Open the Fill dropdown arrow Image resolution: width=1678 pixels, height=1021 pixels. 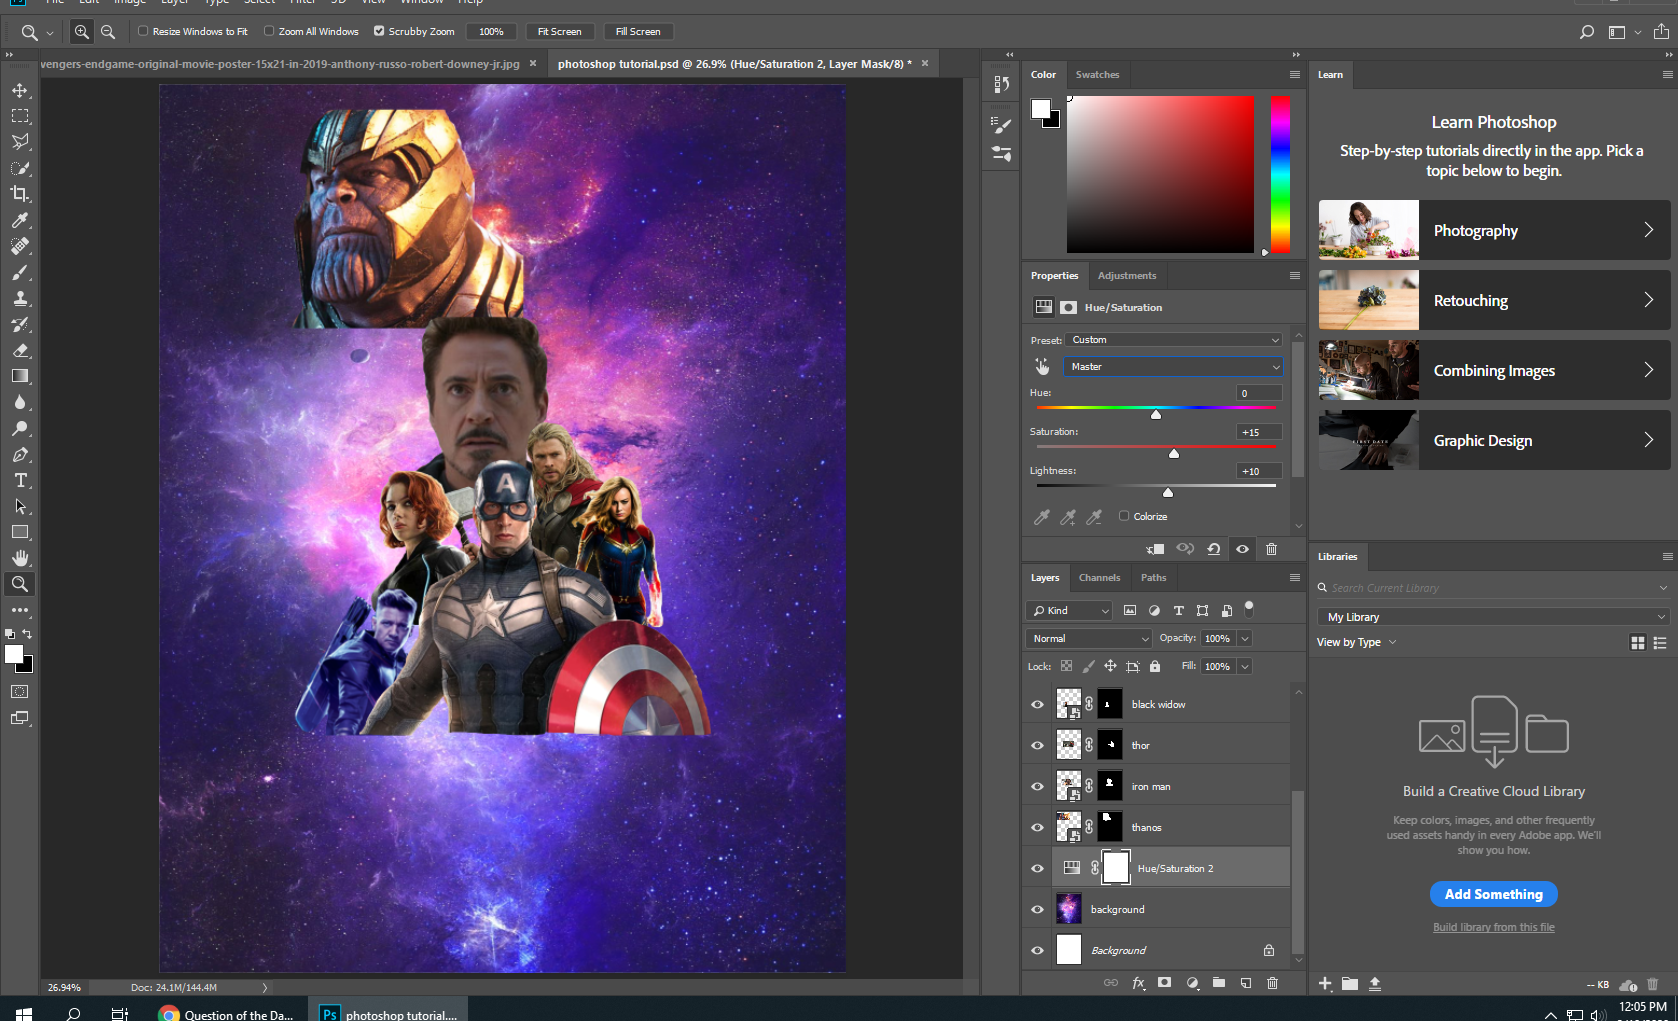click(1245, 666)
